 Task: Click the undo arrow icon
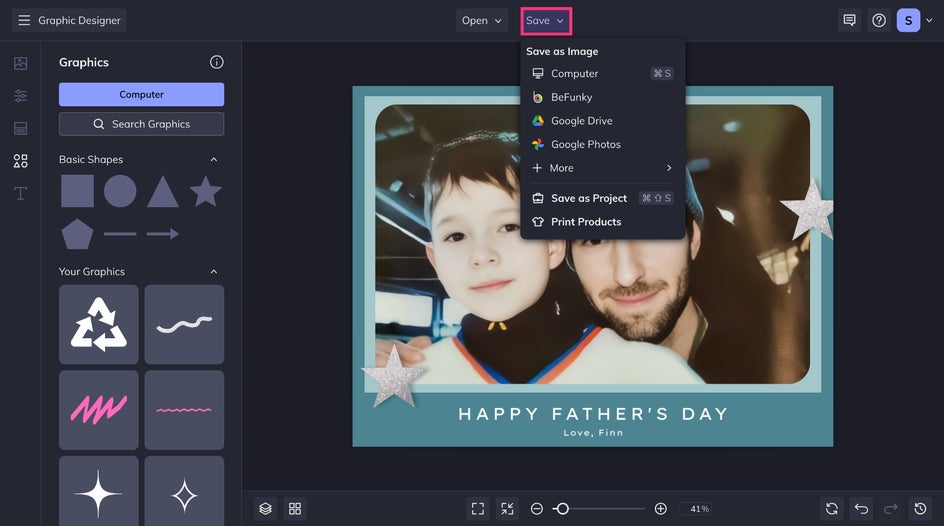[862, 509]
